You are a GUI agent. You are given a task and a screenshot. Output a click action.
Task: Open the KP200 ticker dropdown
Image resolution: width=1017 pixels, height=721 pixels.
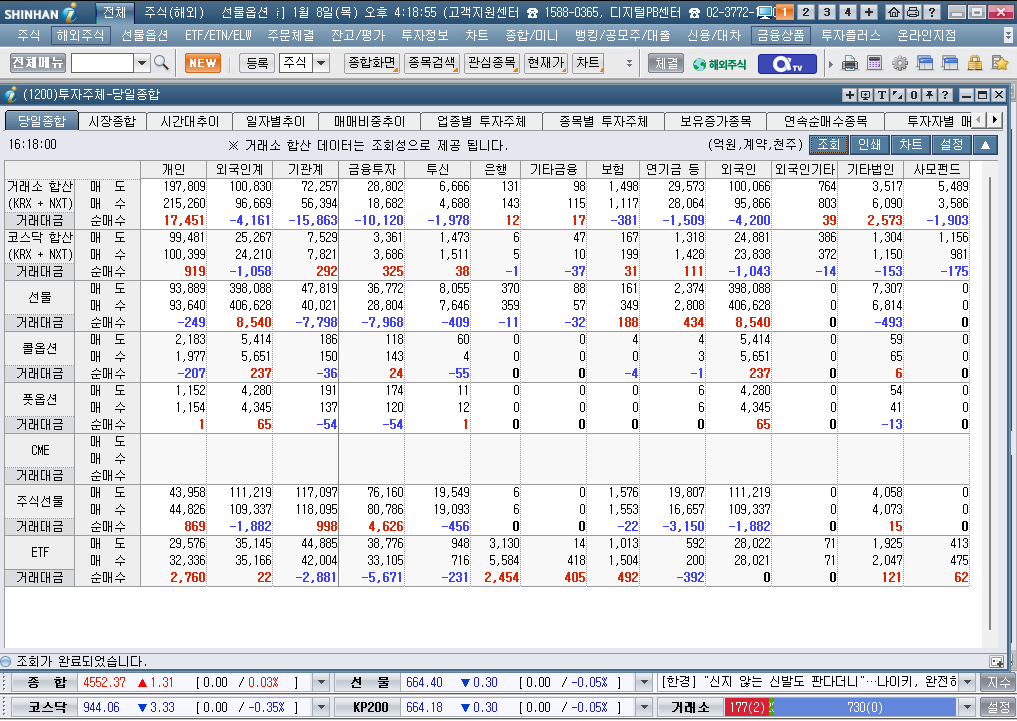click(x=643, y=707)
